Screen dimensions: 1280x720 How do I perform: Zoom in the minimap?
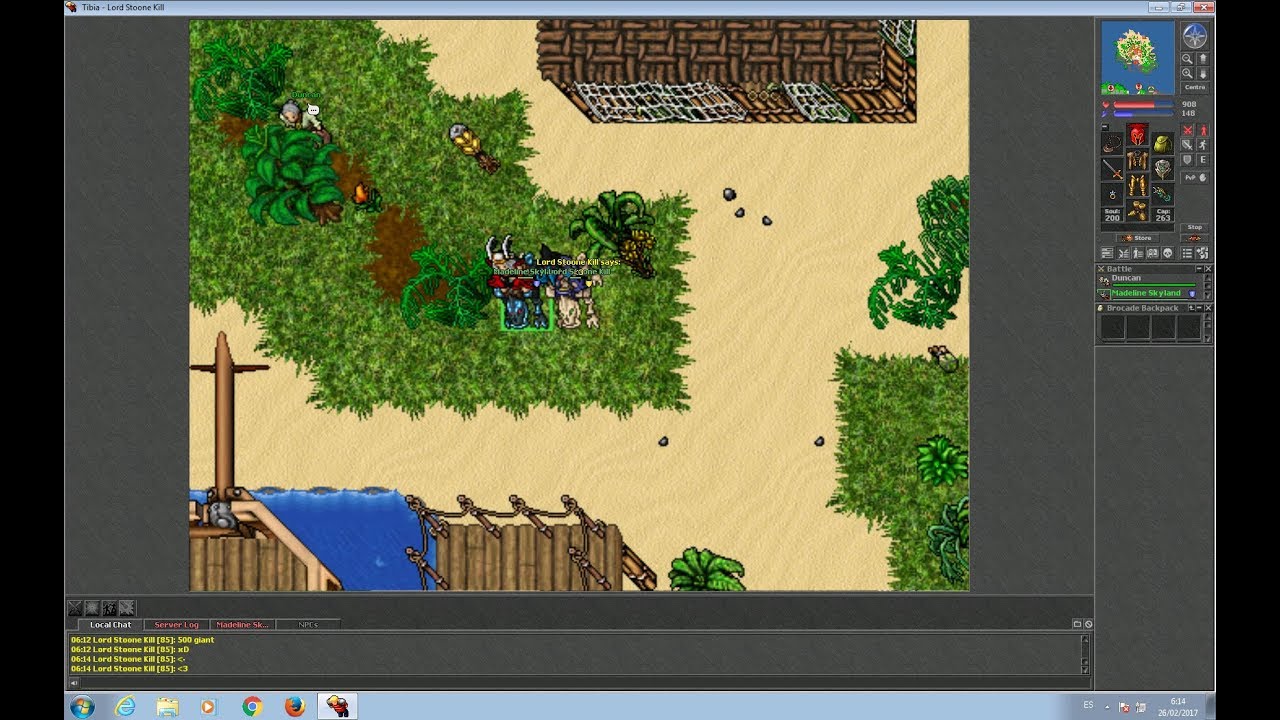click(1187, 73)
